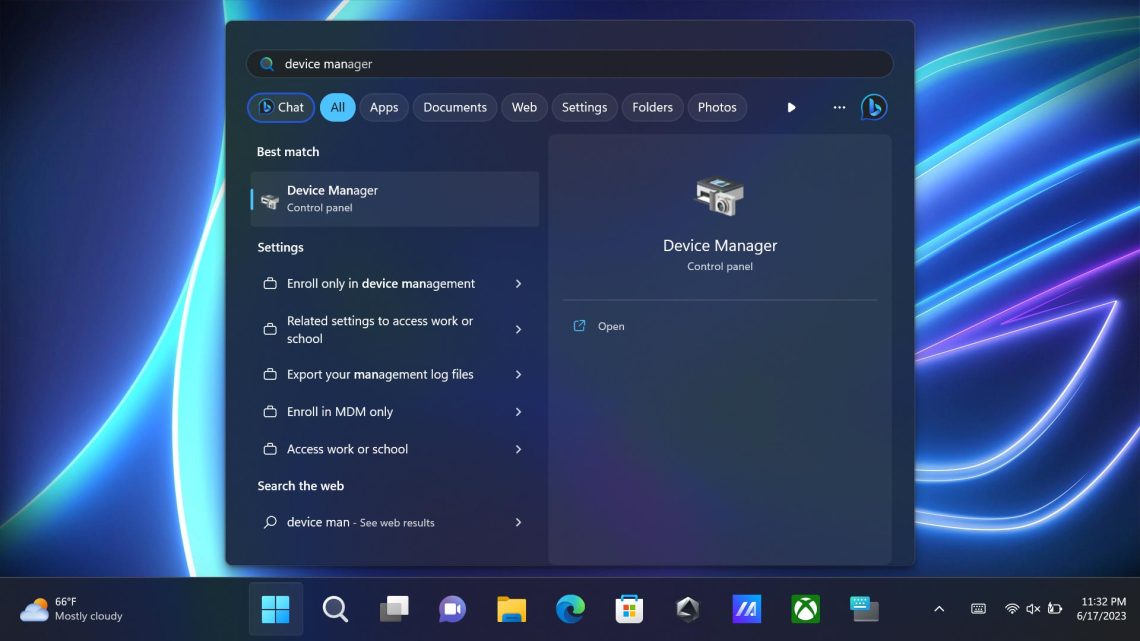Open Access work or school setting
Screen dimensions: 1140x641
click(395, 449)
